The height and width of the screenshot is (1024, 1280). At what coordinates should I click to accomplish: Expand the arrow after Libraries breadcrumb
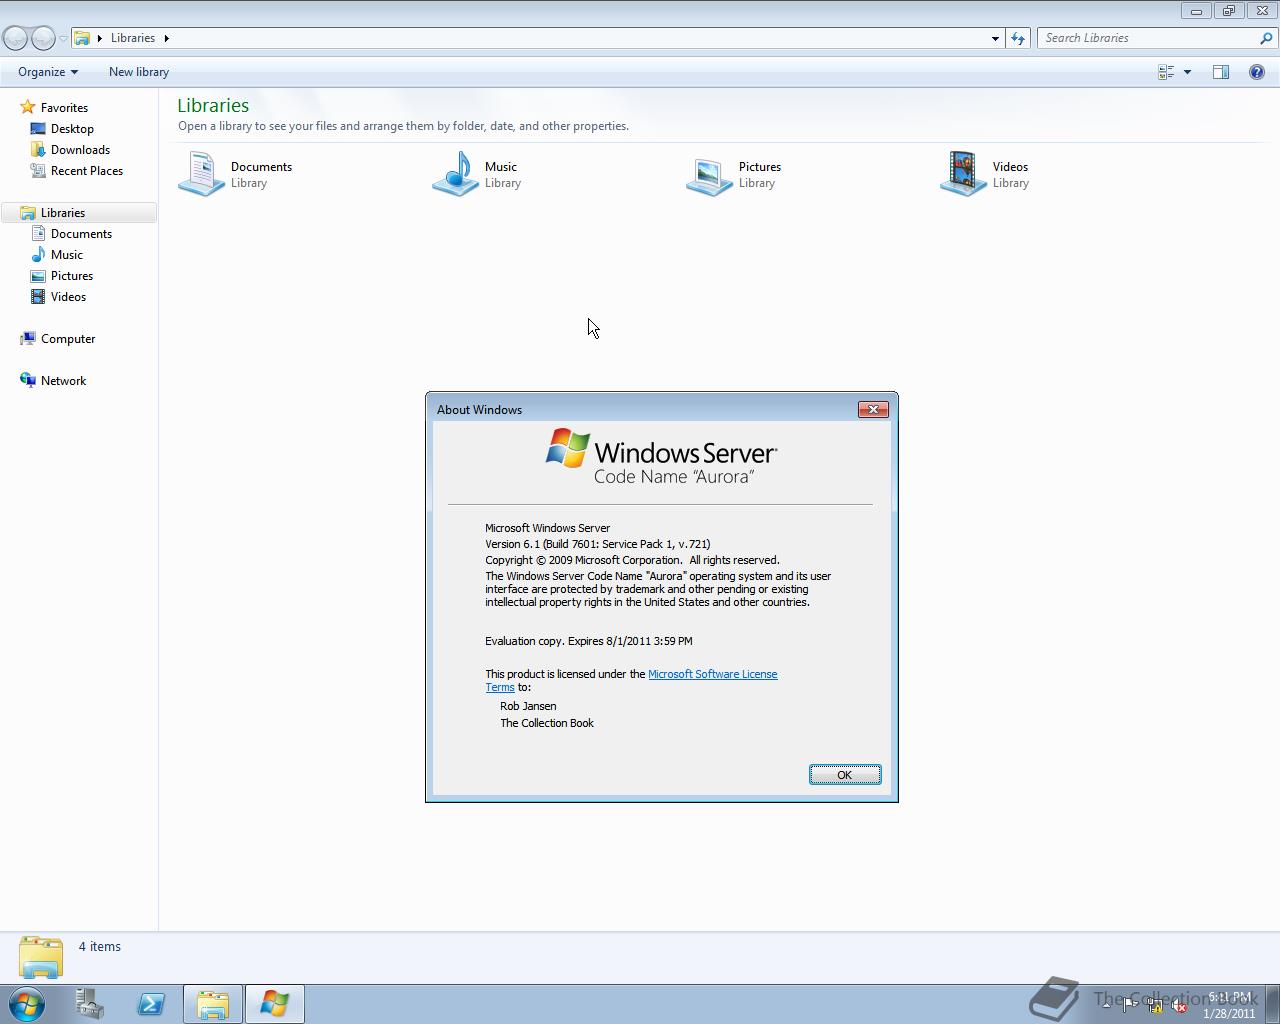coord(166,38)
